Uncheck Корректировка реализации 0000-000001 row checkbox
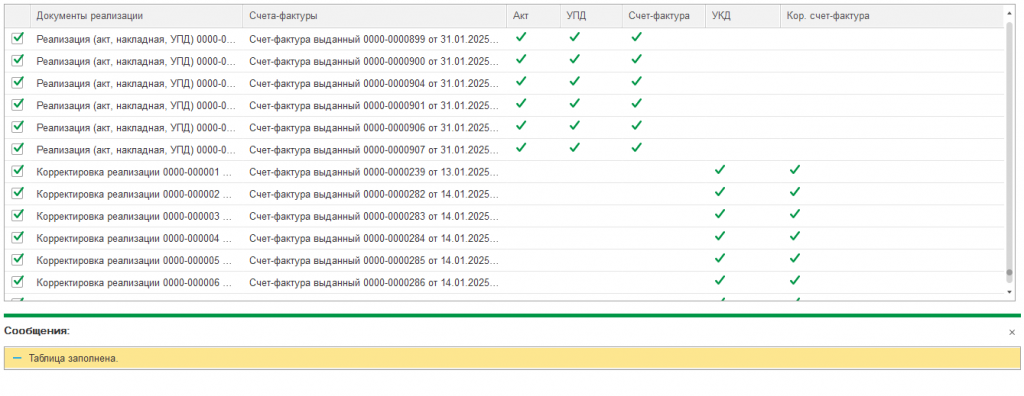Screen dimensions: 1024x396 pos(18,171)
